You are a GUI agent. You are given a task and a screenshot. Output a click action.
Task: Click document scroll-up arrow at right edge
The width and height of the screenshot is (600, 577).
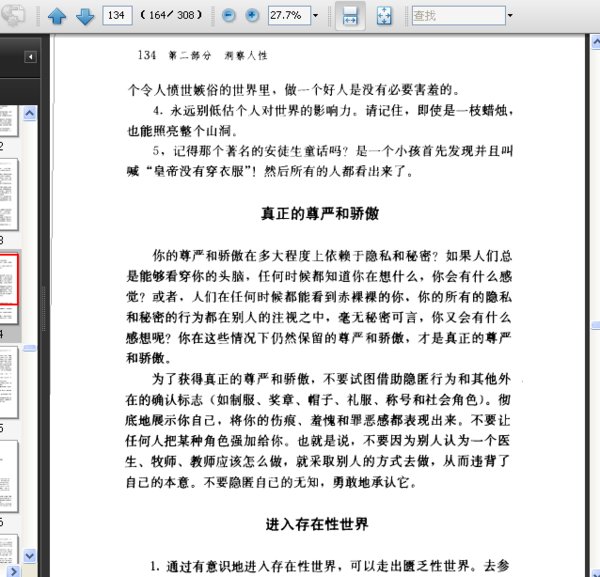[596, 42]
